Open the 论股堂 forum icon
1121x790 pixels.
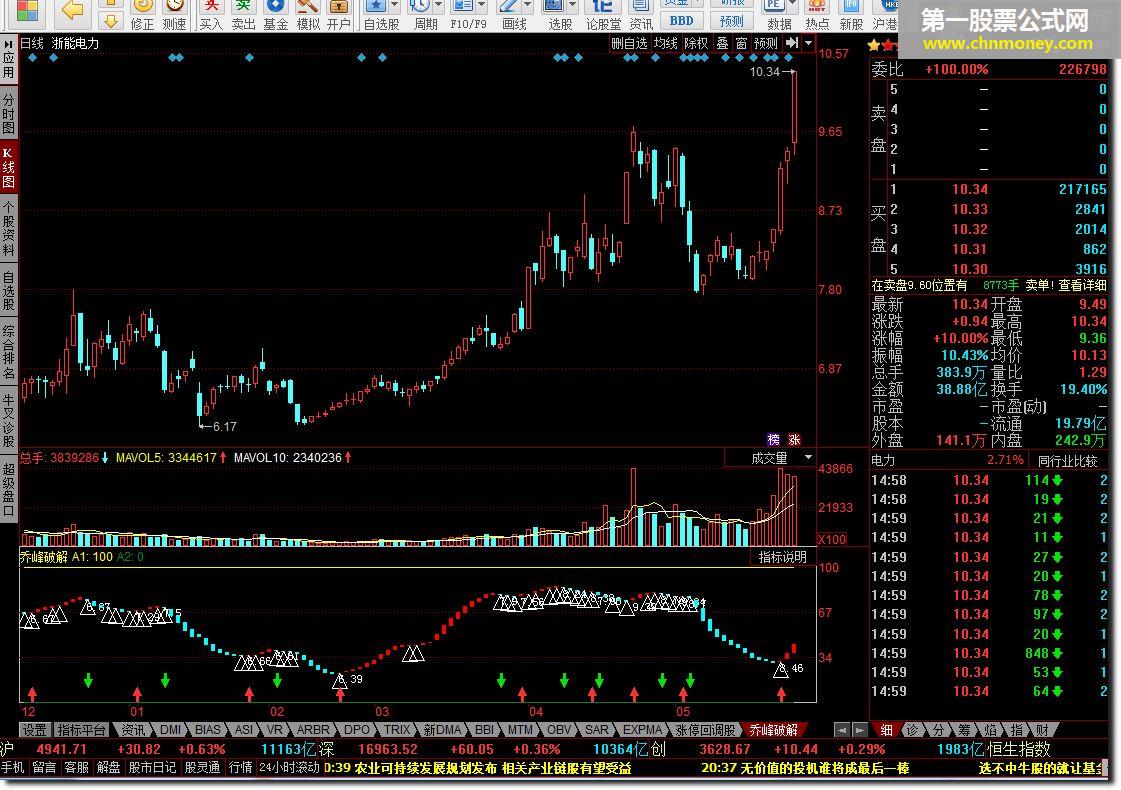[x=603, y=15]
